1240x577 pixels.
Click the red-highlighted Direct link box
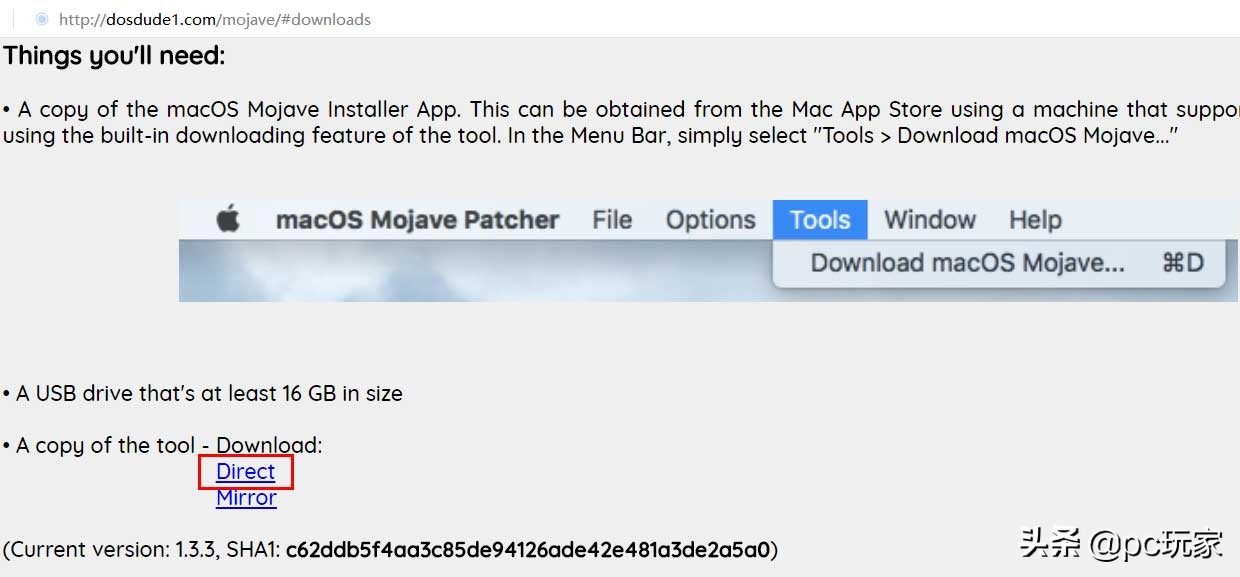pos(245,471)
